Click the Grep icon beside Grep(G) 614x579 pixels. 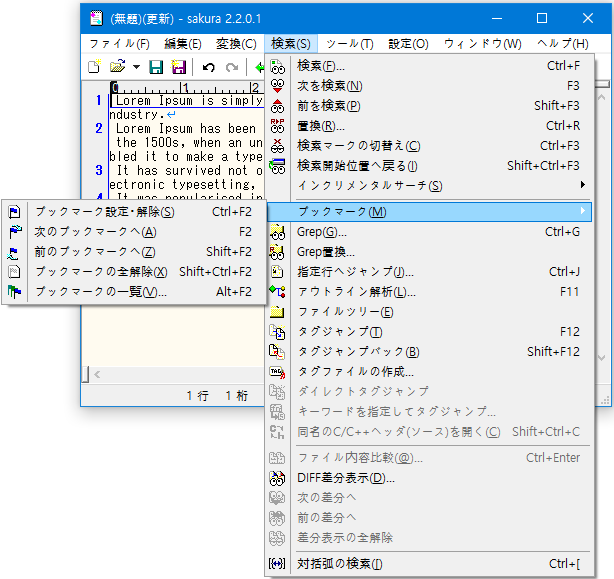(278, 232)
